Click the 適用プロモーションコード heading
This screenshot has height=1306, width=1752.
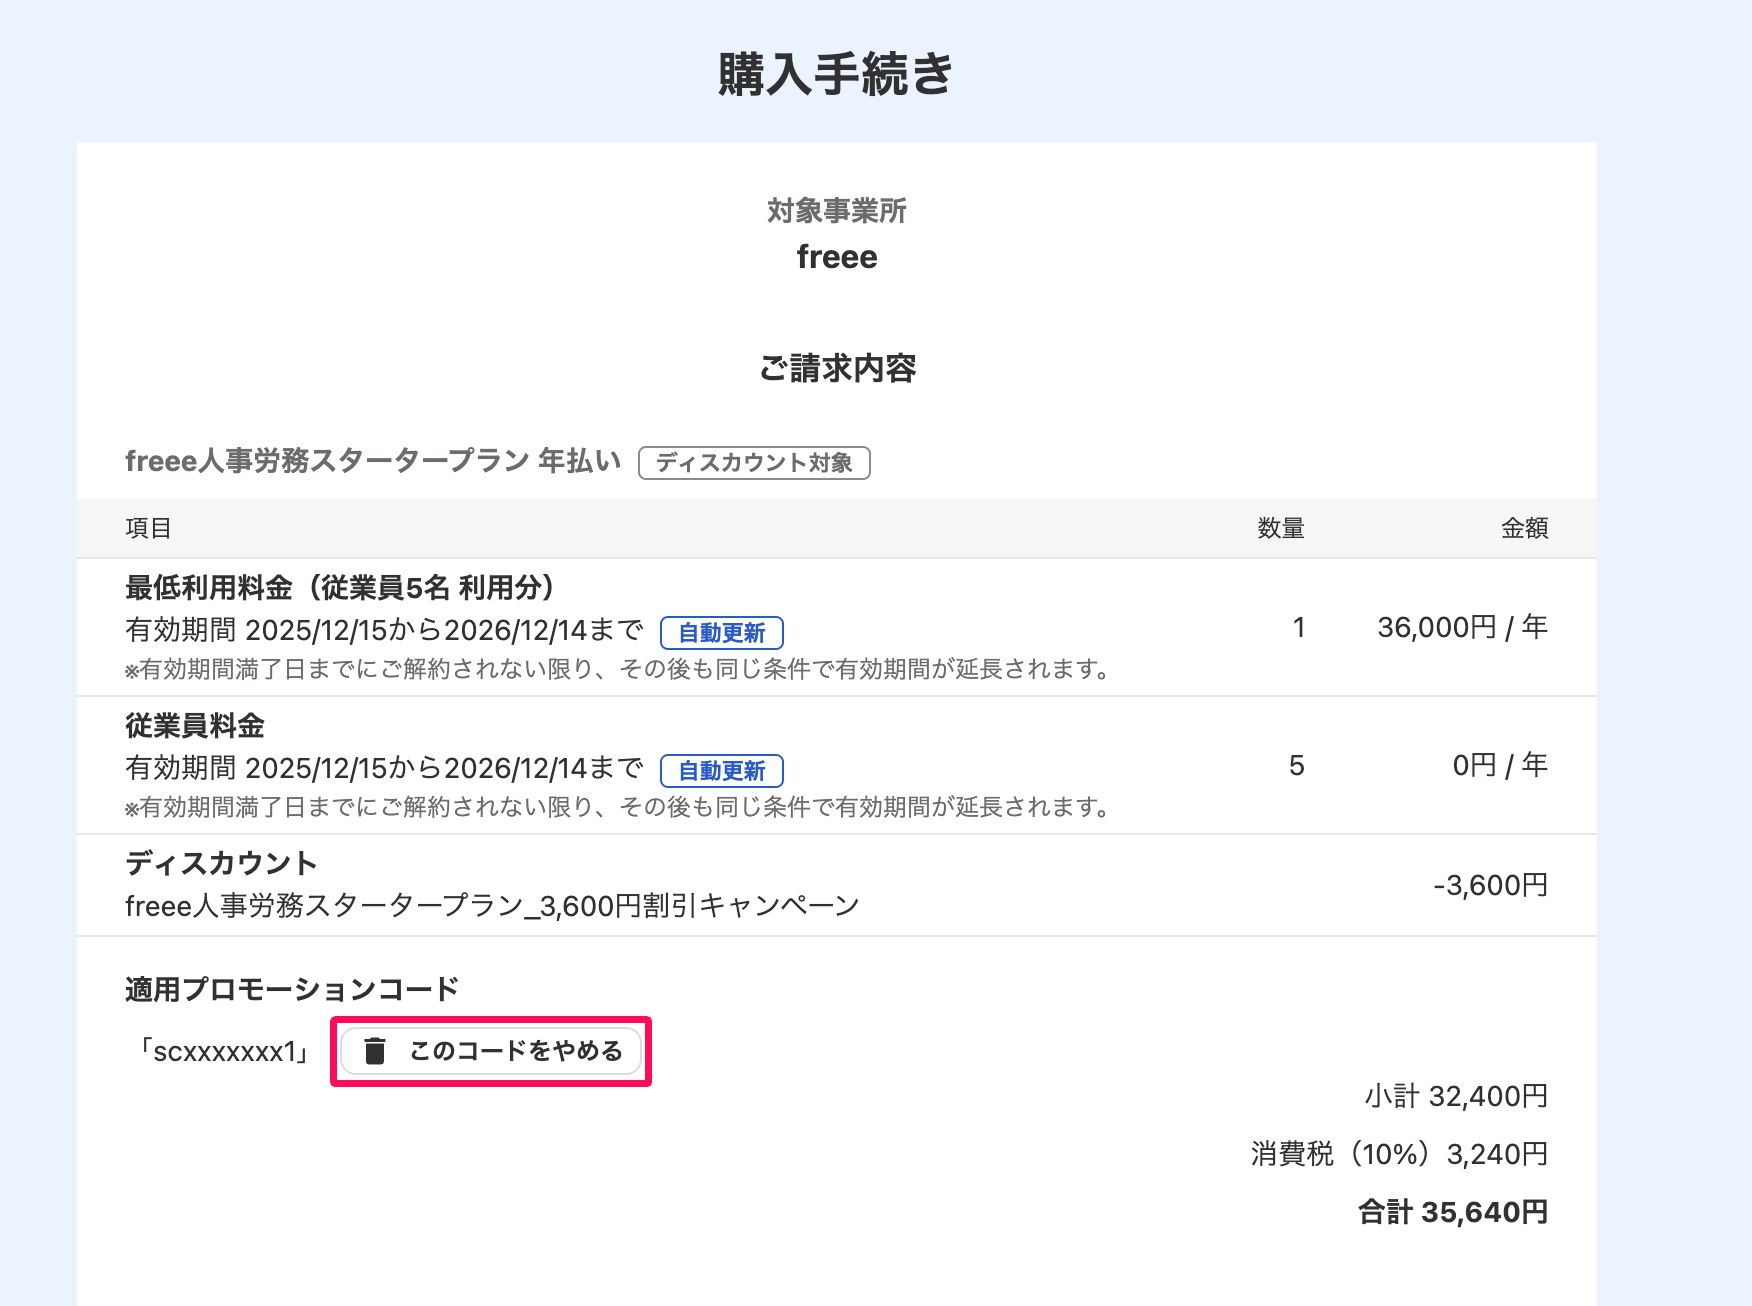[292, 989]
